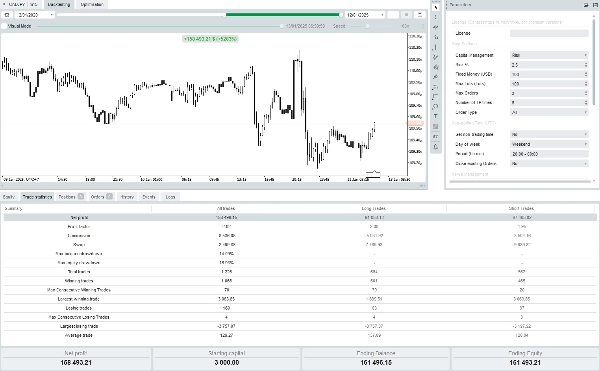
Task: Click the License input field
Action: pyautogui.click(x=549, y=33)
